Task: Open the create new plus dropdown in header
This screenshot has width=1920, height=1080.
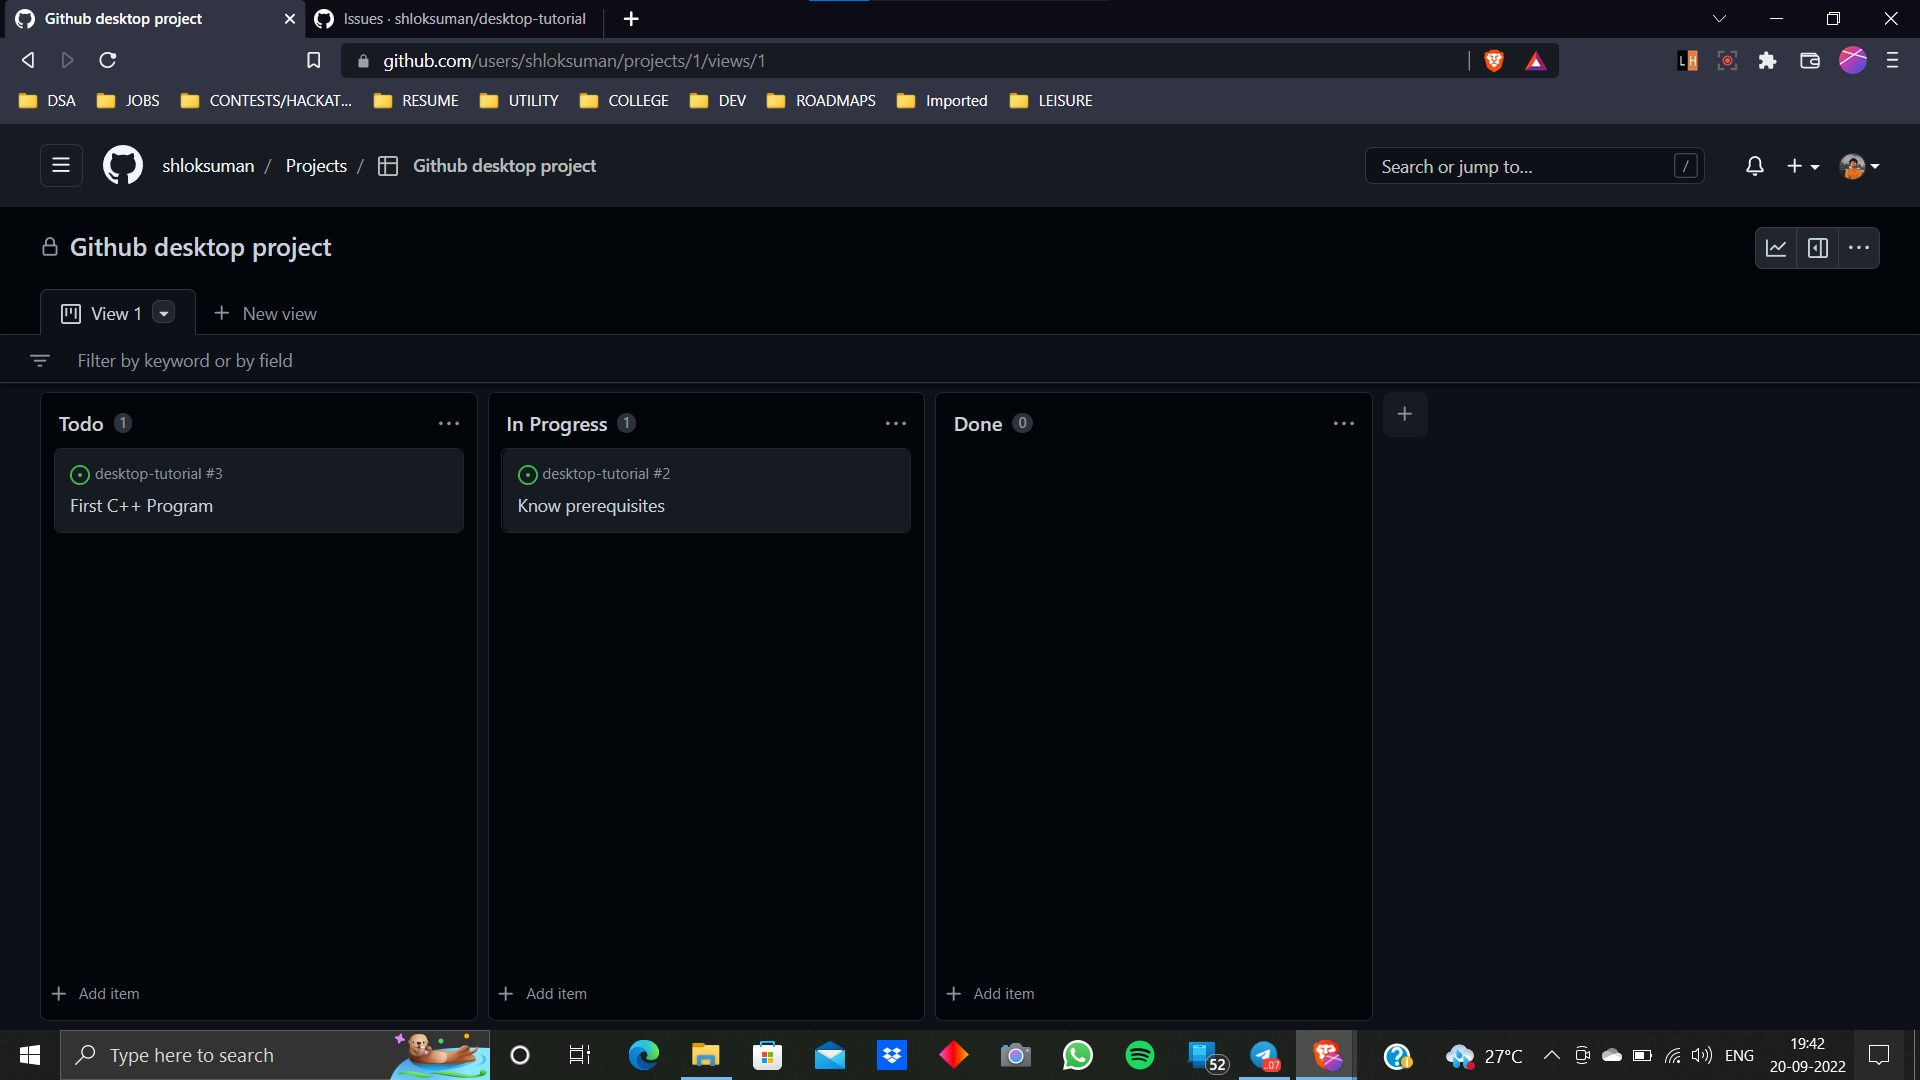Action: click(x=1803, y=166)
